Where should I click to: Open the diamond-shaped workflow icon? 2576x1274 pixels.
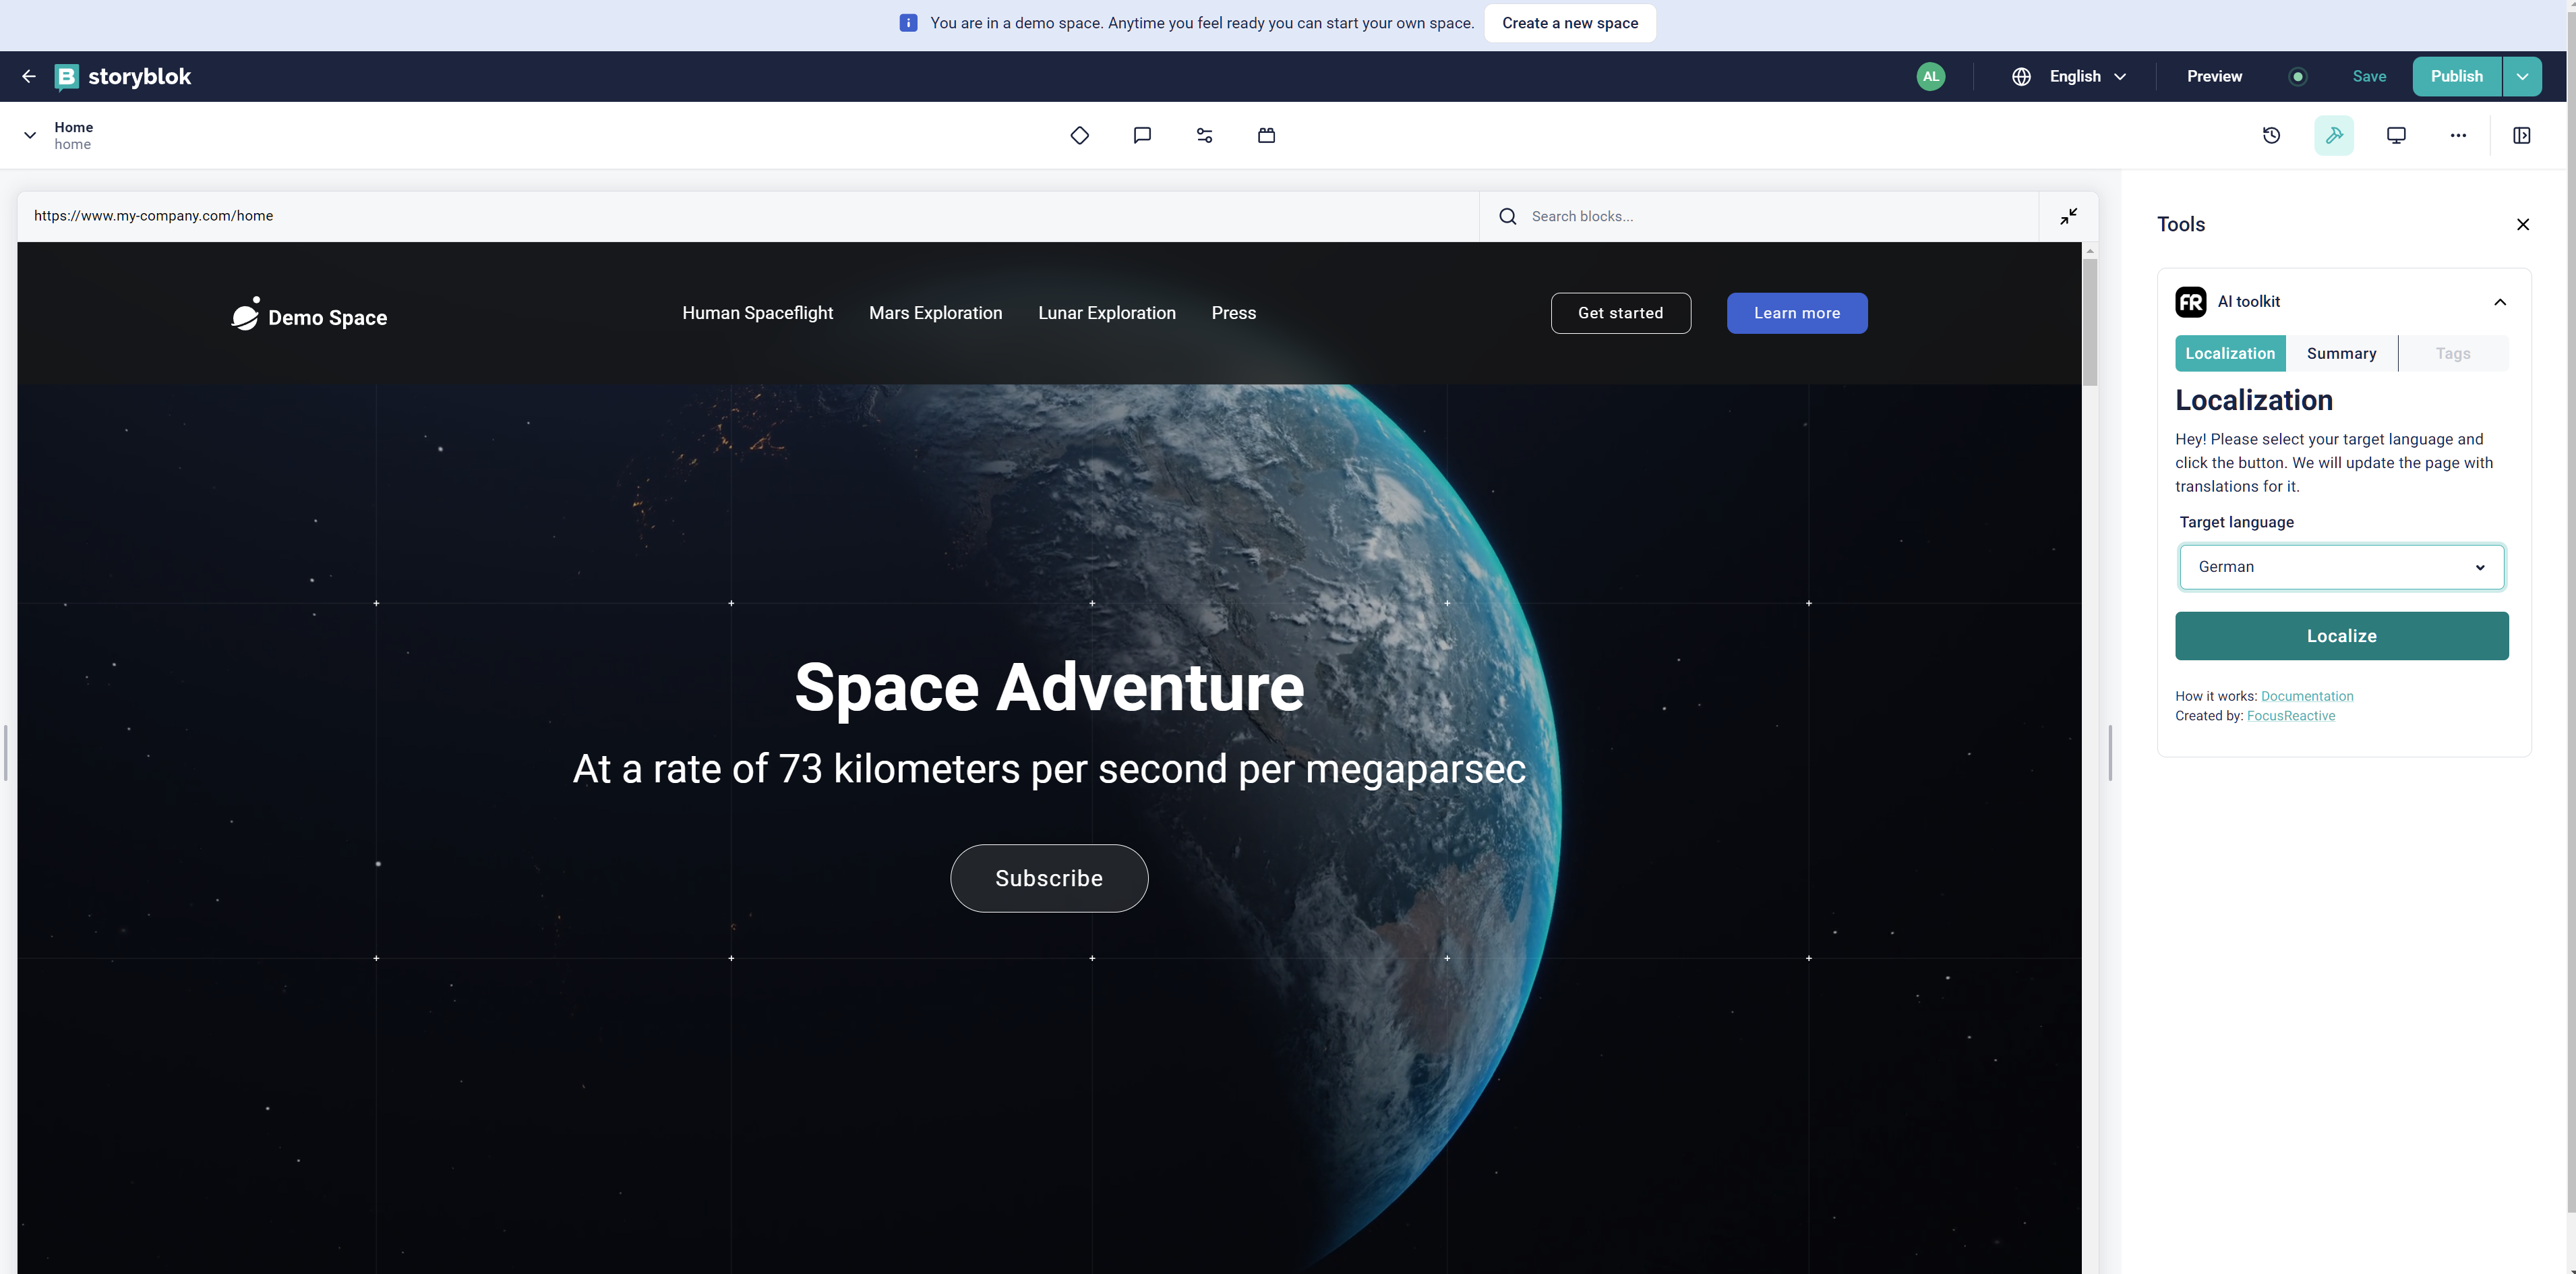click(x=1079, y=135)
